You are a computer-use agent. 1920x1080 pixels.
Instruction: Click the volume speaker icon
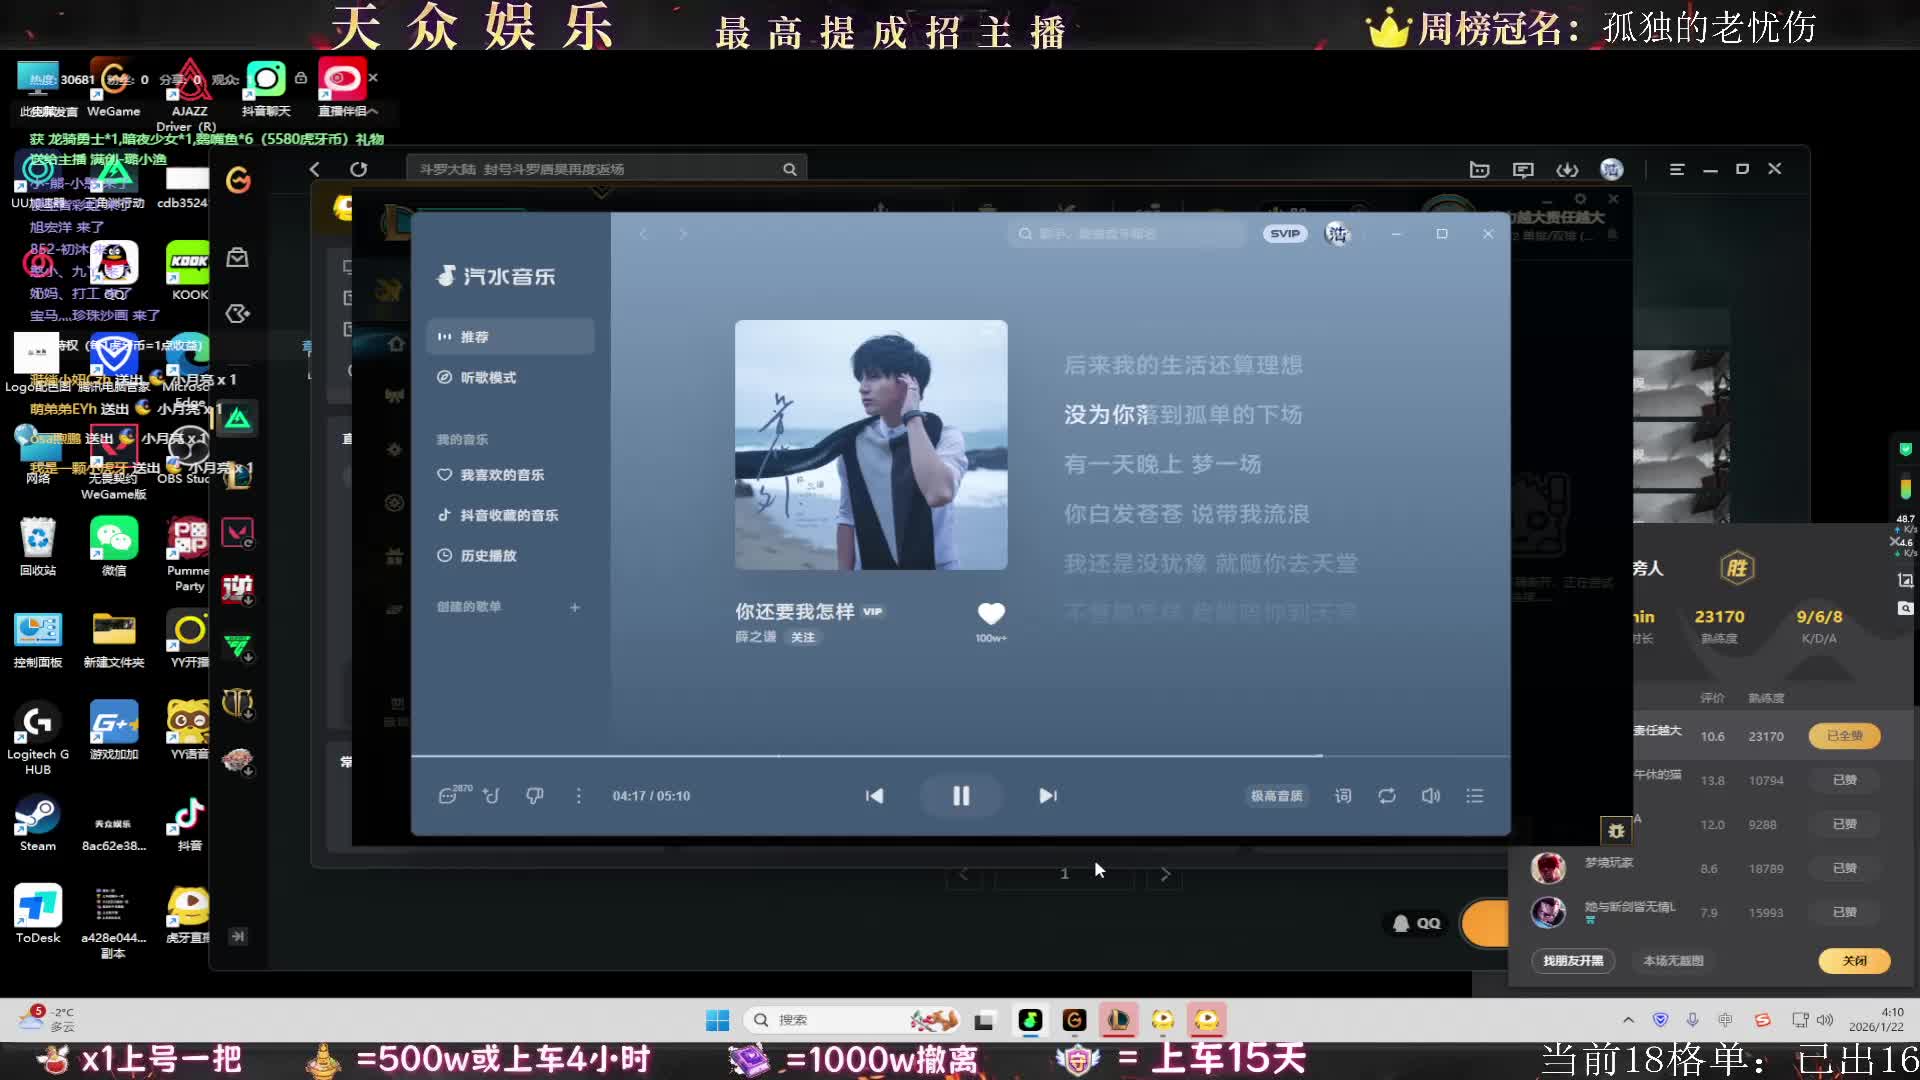(1430, 796)
